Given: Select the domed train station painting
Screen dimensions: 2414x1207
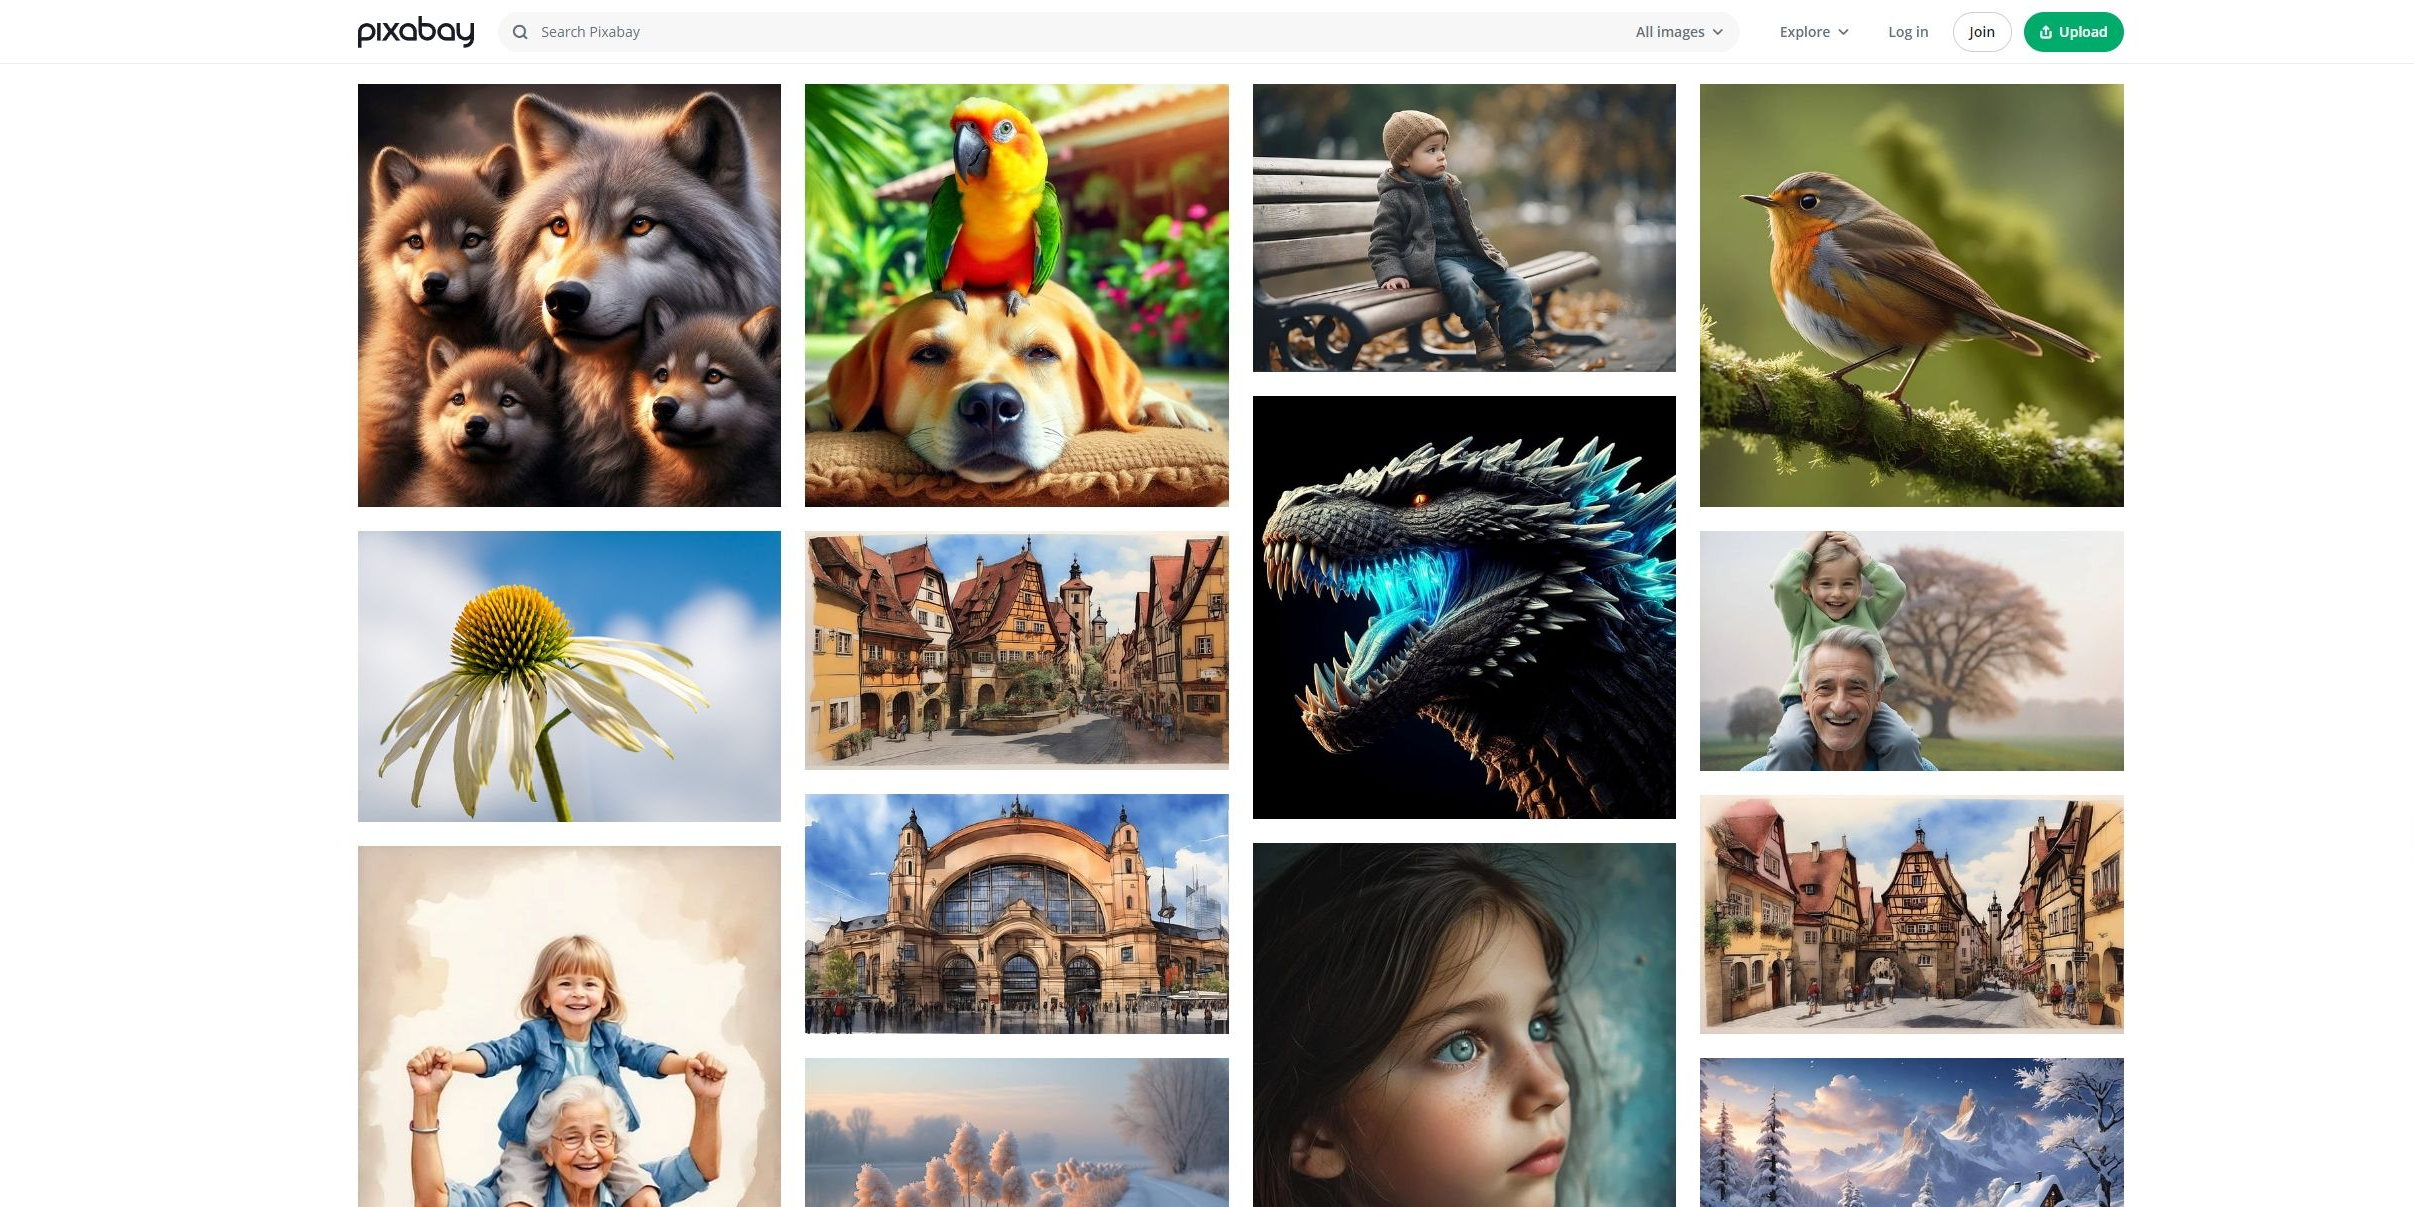Looking at the screenshot, I should coord(1016,913).
